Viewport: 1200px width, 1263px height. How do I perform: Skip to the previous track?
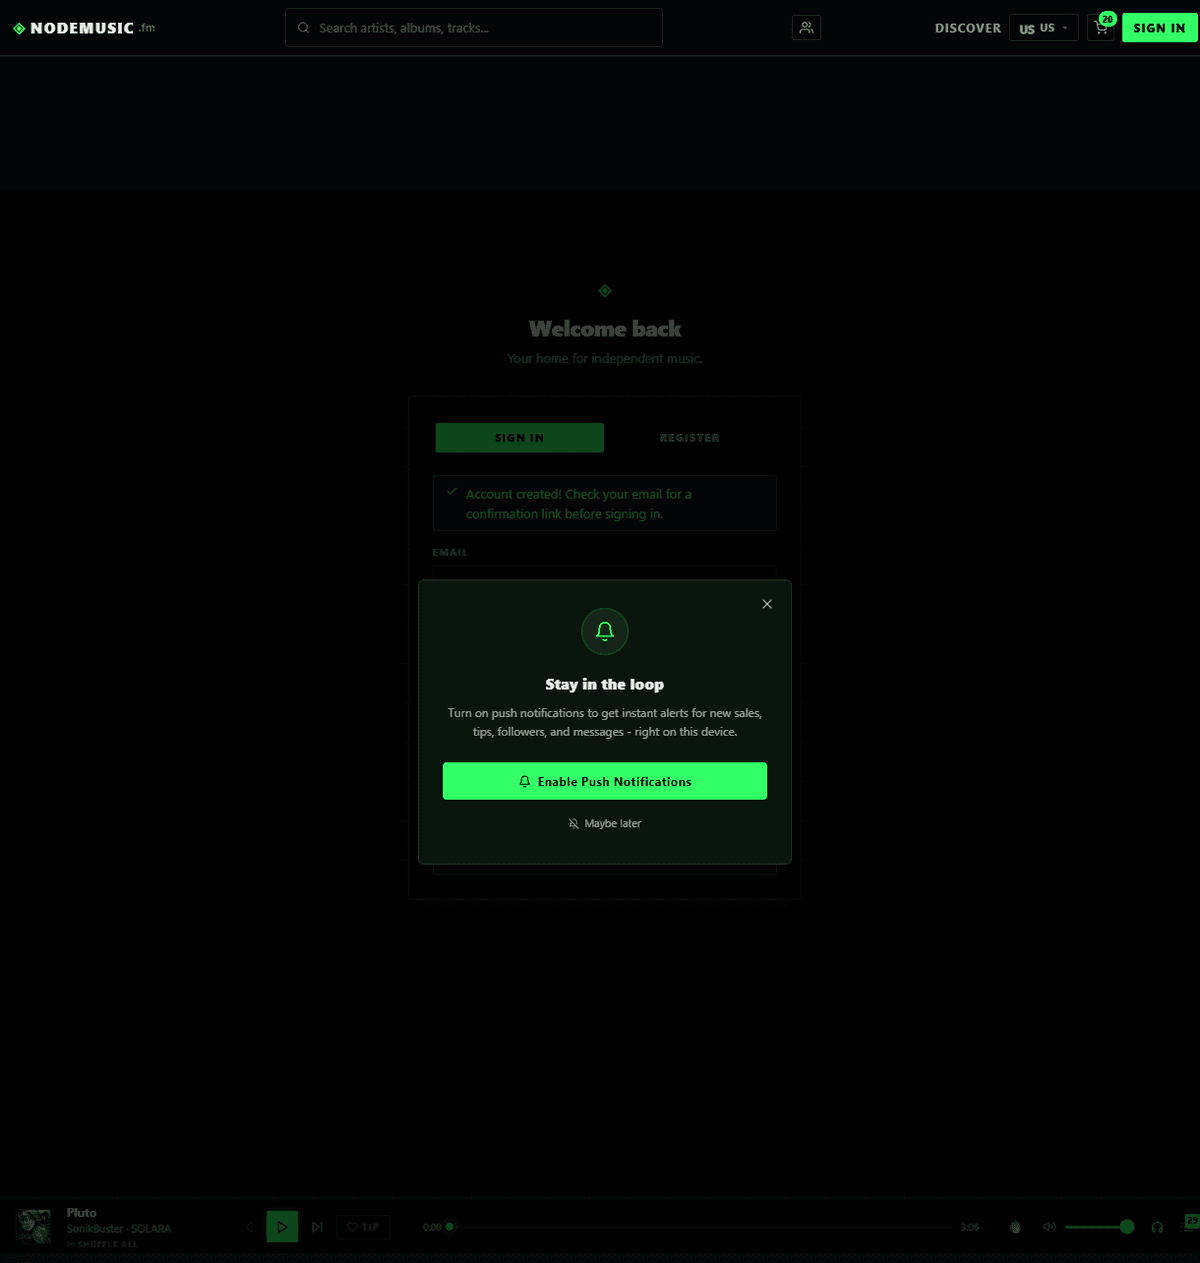(x=249, y=1227)
